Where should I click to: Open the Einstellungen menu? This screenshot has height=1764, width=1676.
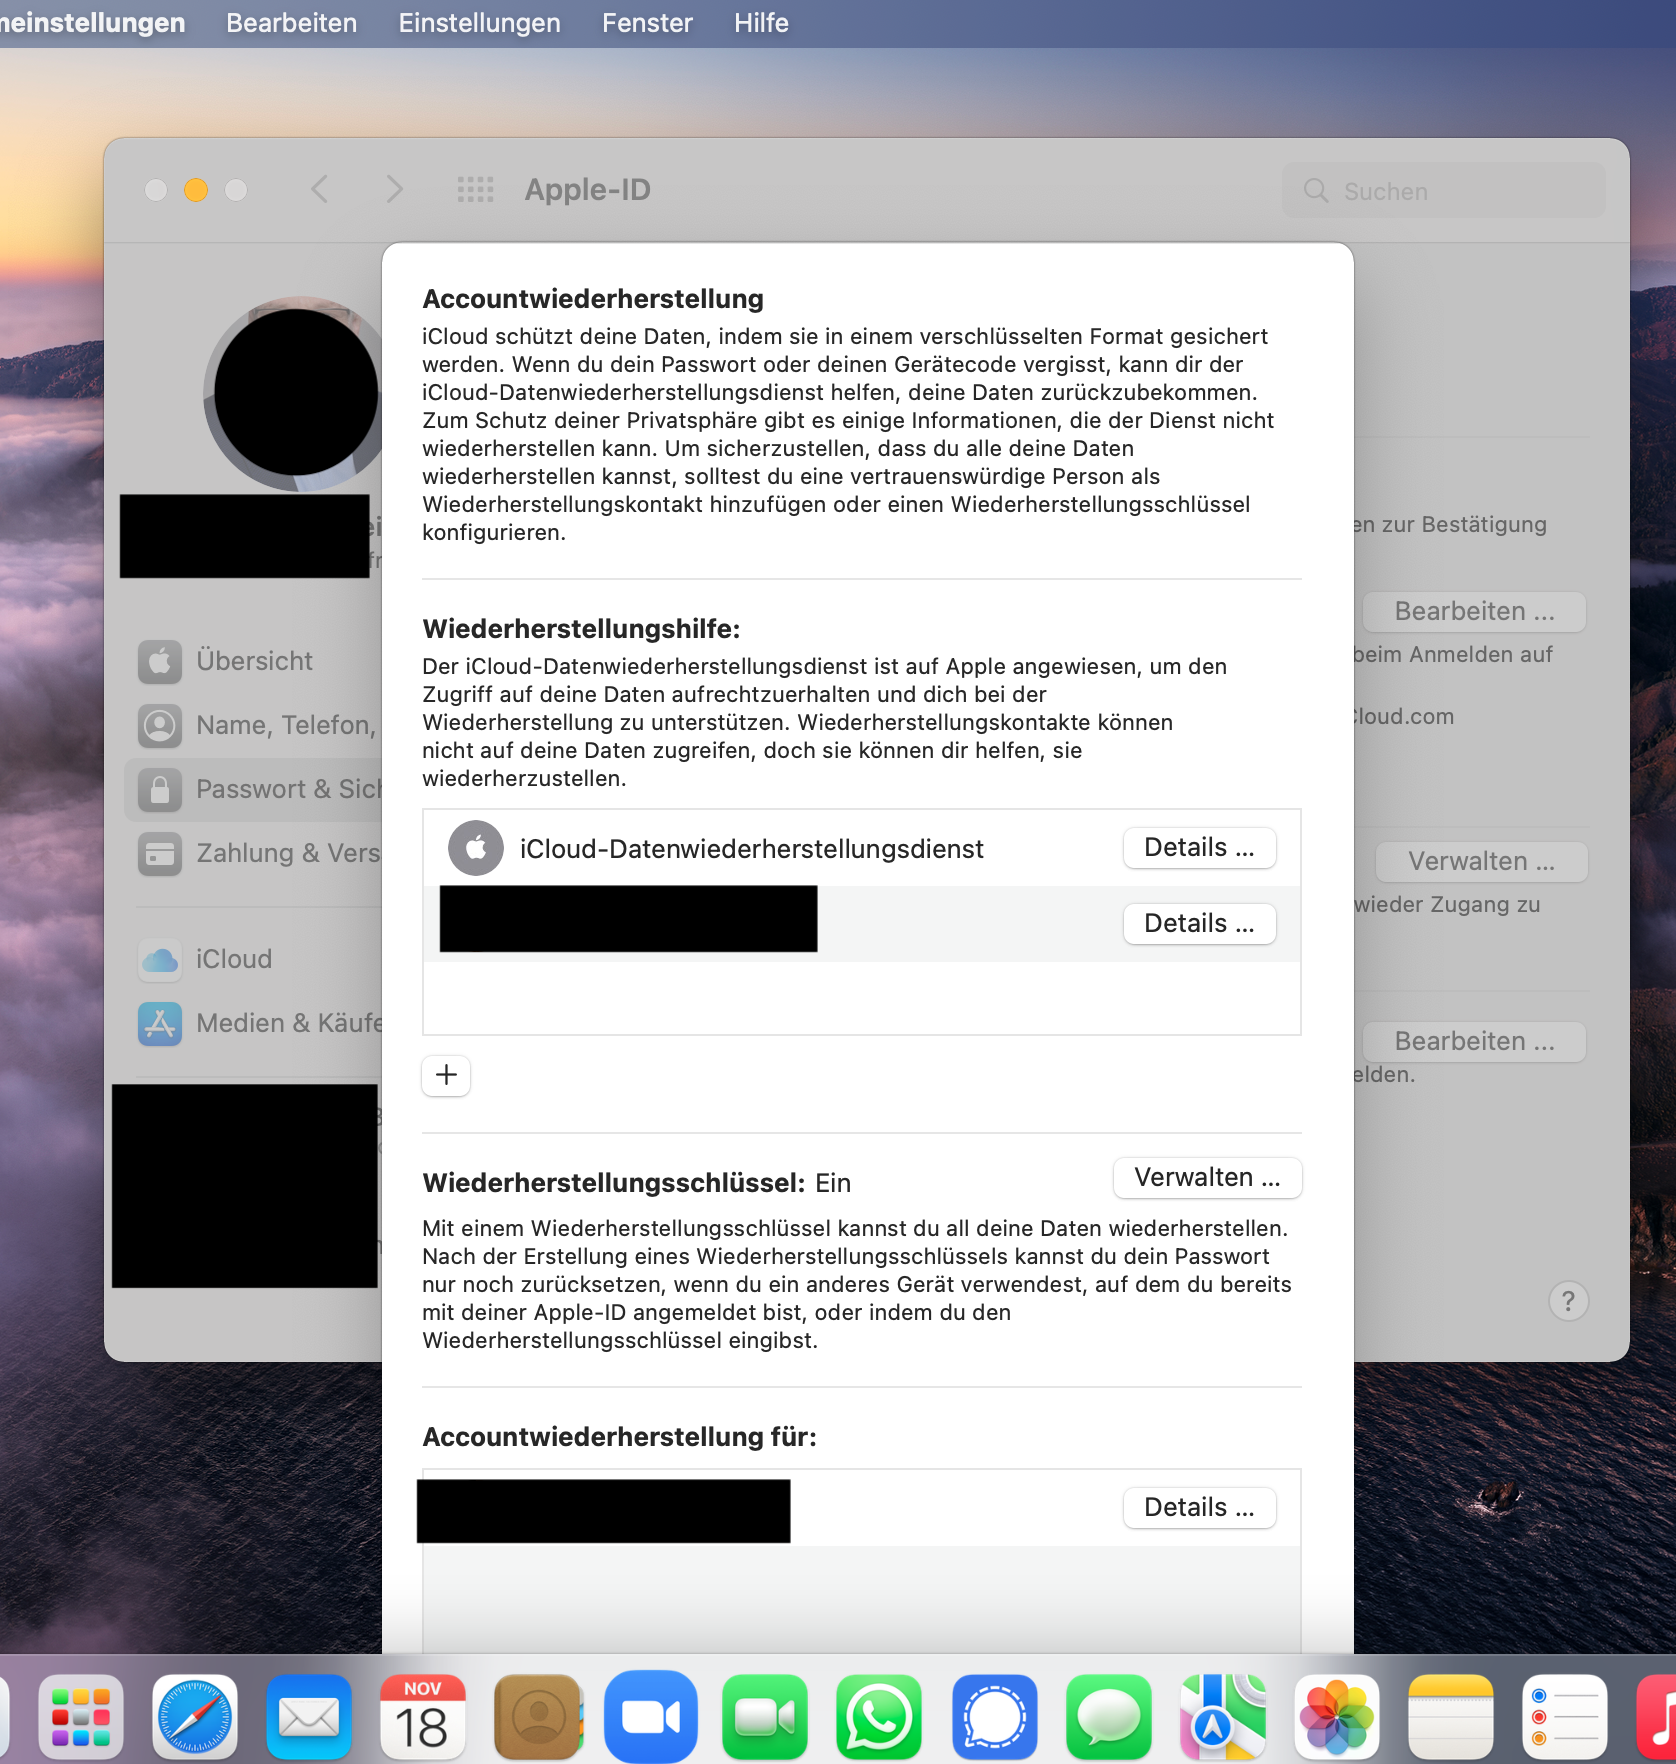tap(479, 23)
